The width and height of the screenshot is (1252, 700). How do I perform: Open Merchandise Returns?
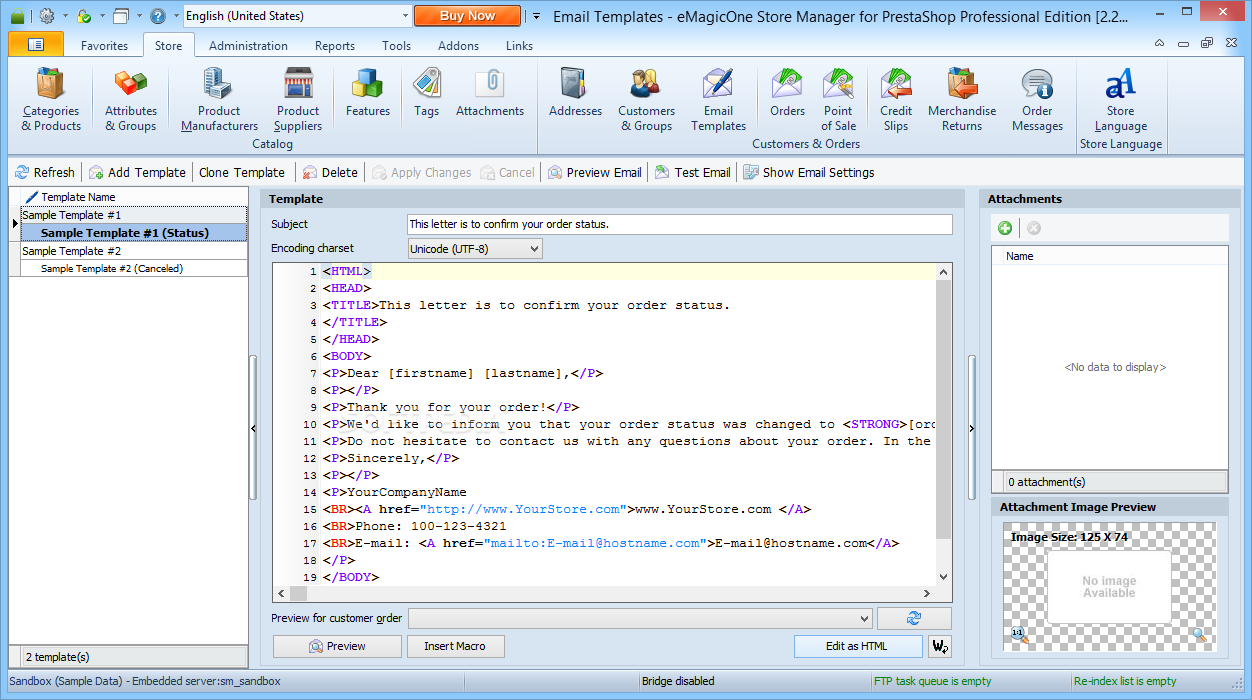click(962, 99)
